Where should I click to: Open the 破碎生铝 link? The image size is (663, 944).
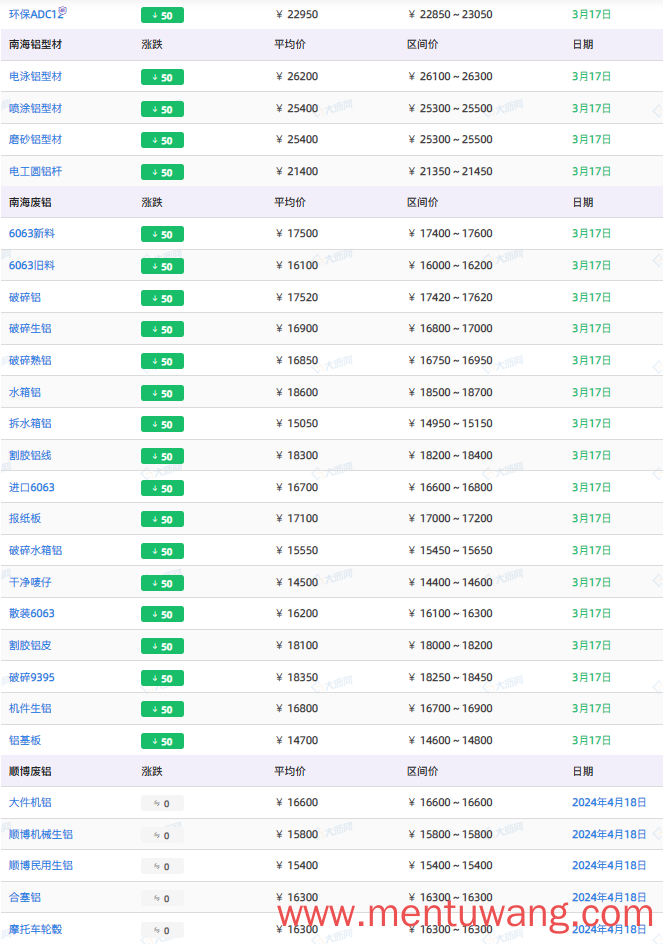pos(30,329)
